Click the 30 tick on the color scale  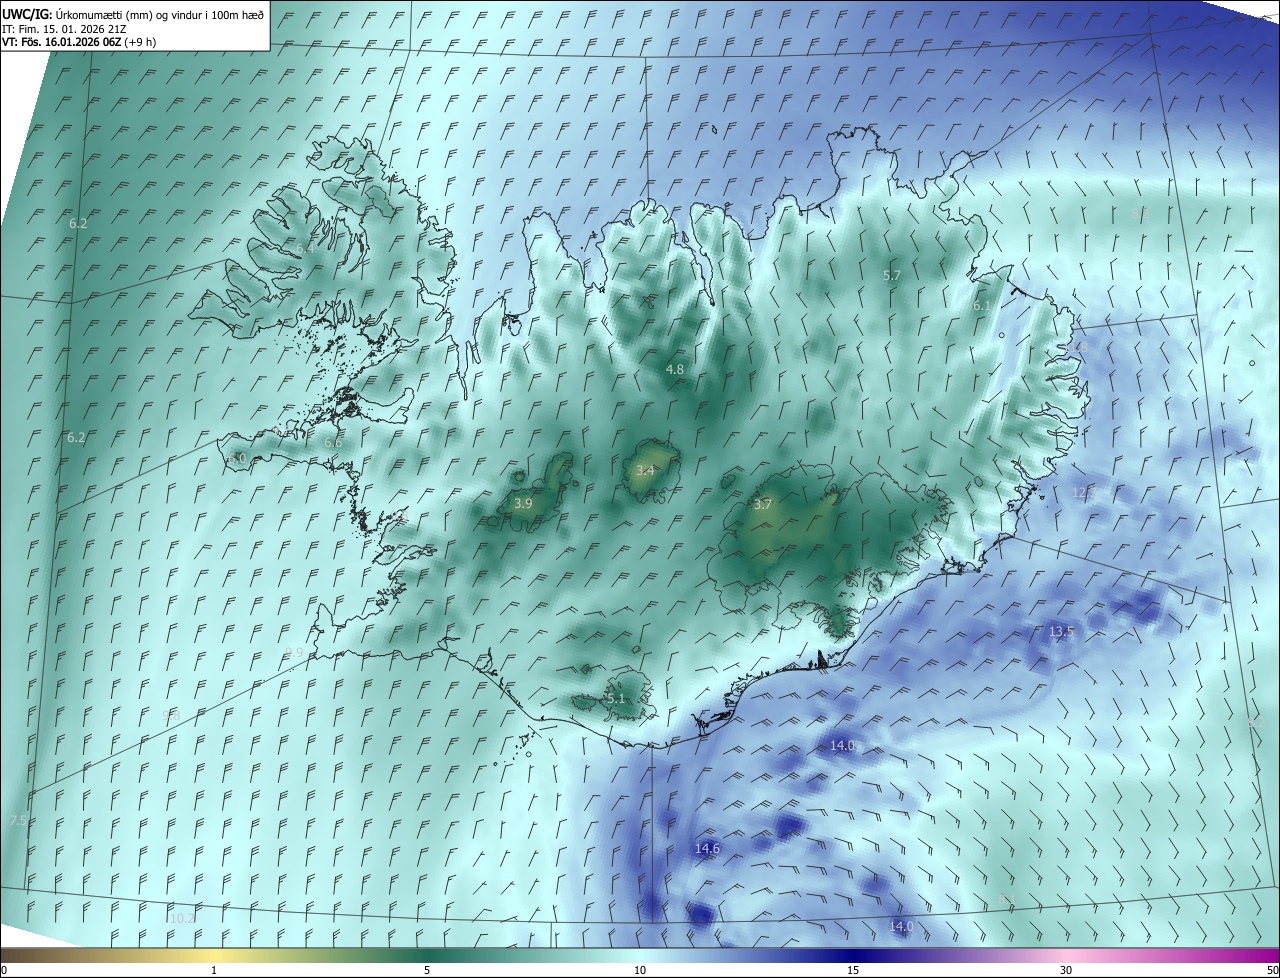click(1066, 970)
